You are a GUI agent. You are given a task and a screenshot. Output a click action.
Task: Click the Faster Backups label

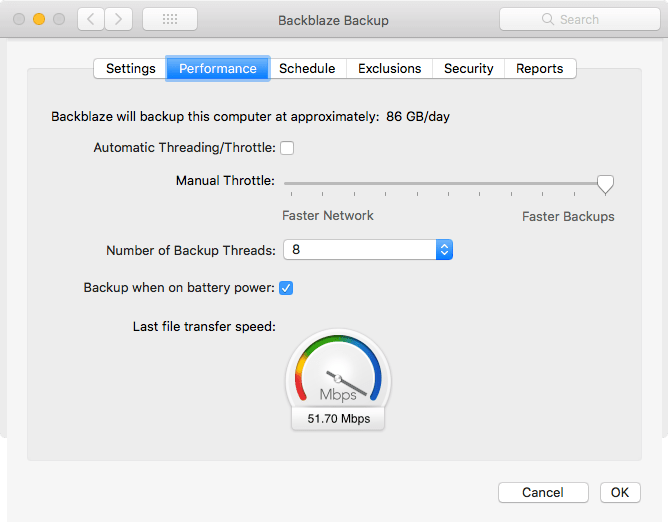tap(568, 216)
